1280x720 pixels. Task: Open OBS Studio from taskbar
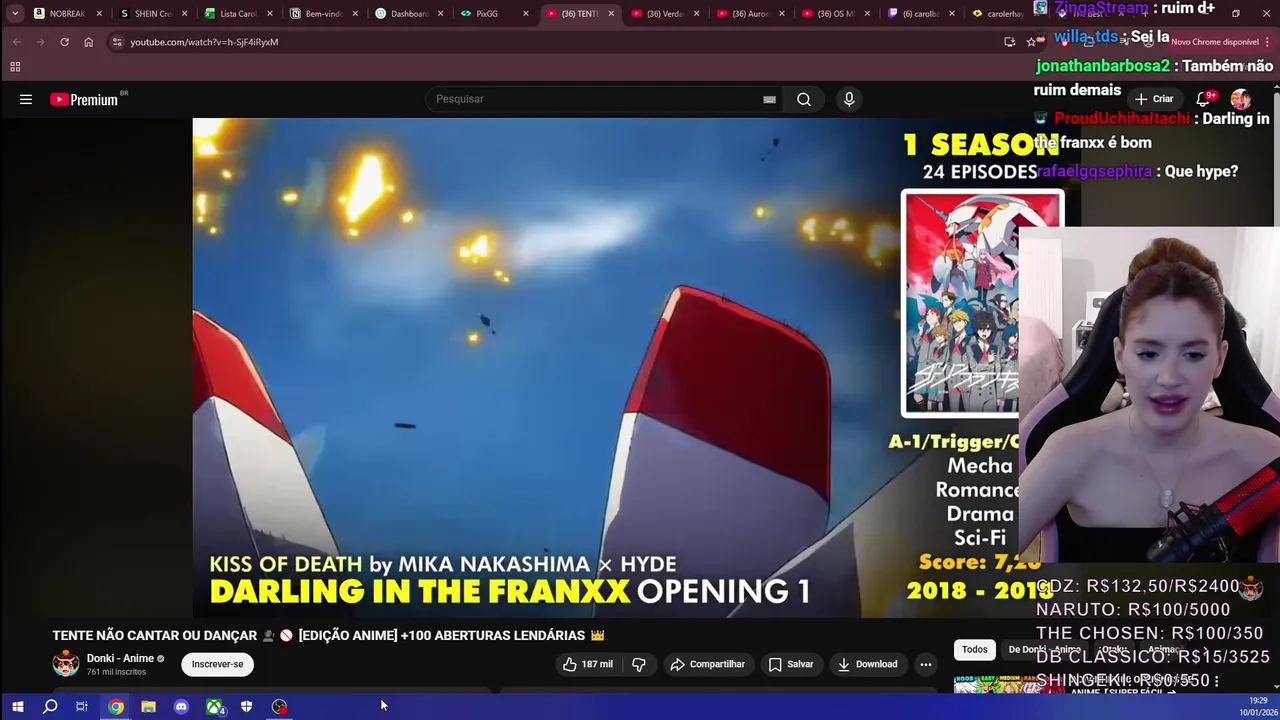280,707
